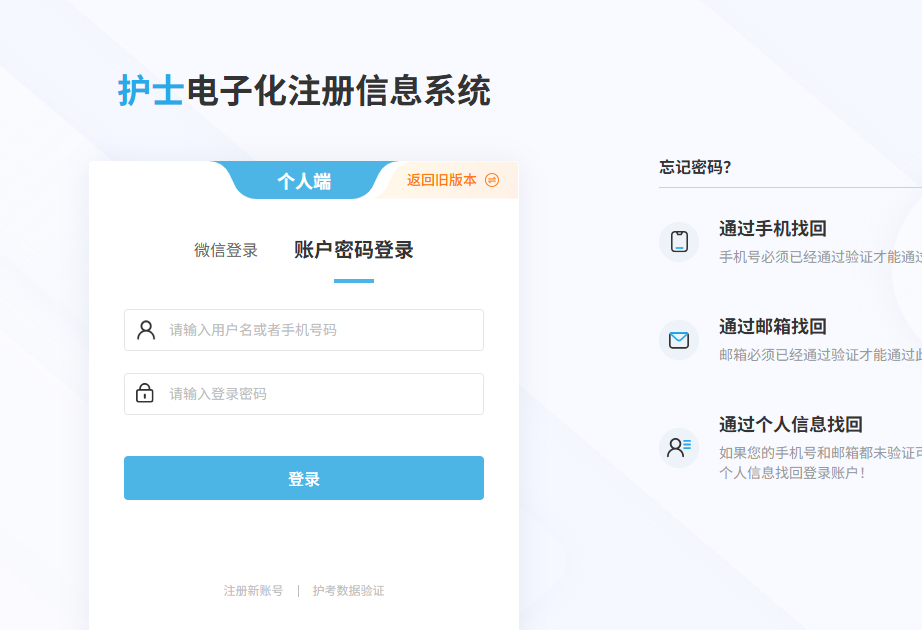This screenshot has height=630, width=922.
Task: Choose 通过个人信息找回 option
Action: pos(791,424)
